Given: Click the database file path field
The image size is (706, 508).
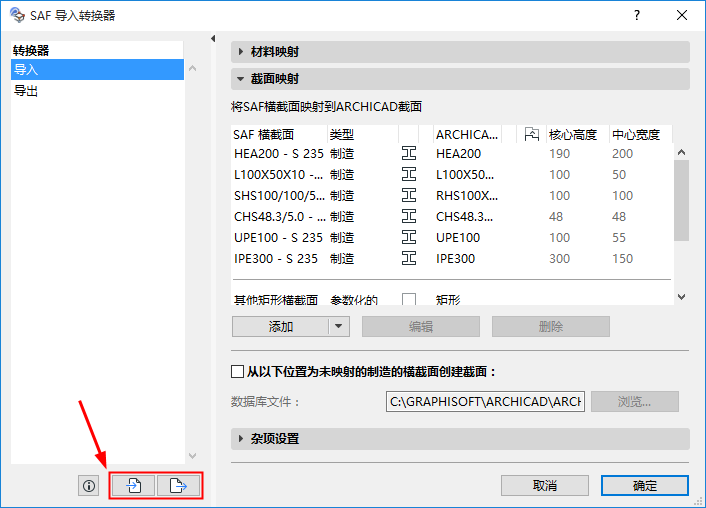Looking at the screenshot, I should coord(485,401).
